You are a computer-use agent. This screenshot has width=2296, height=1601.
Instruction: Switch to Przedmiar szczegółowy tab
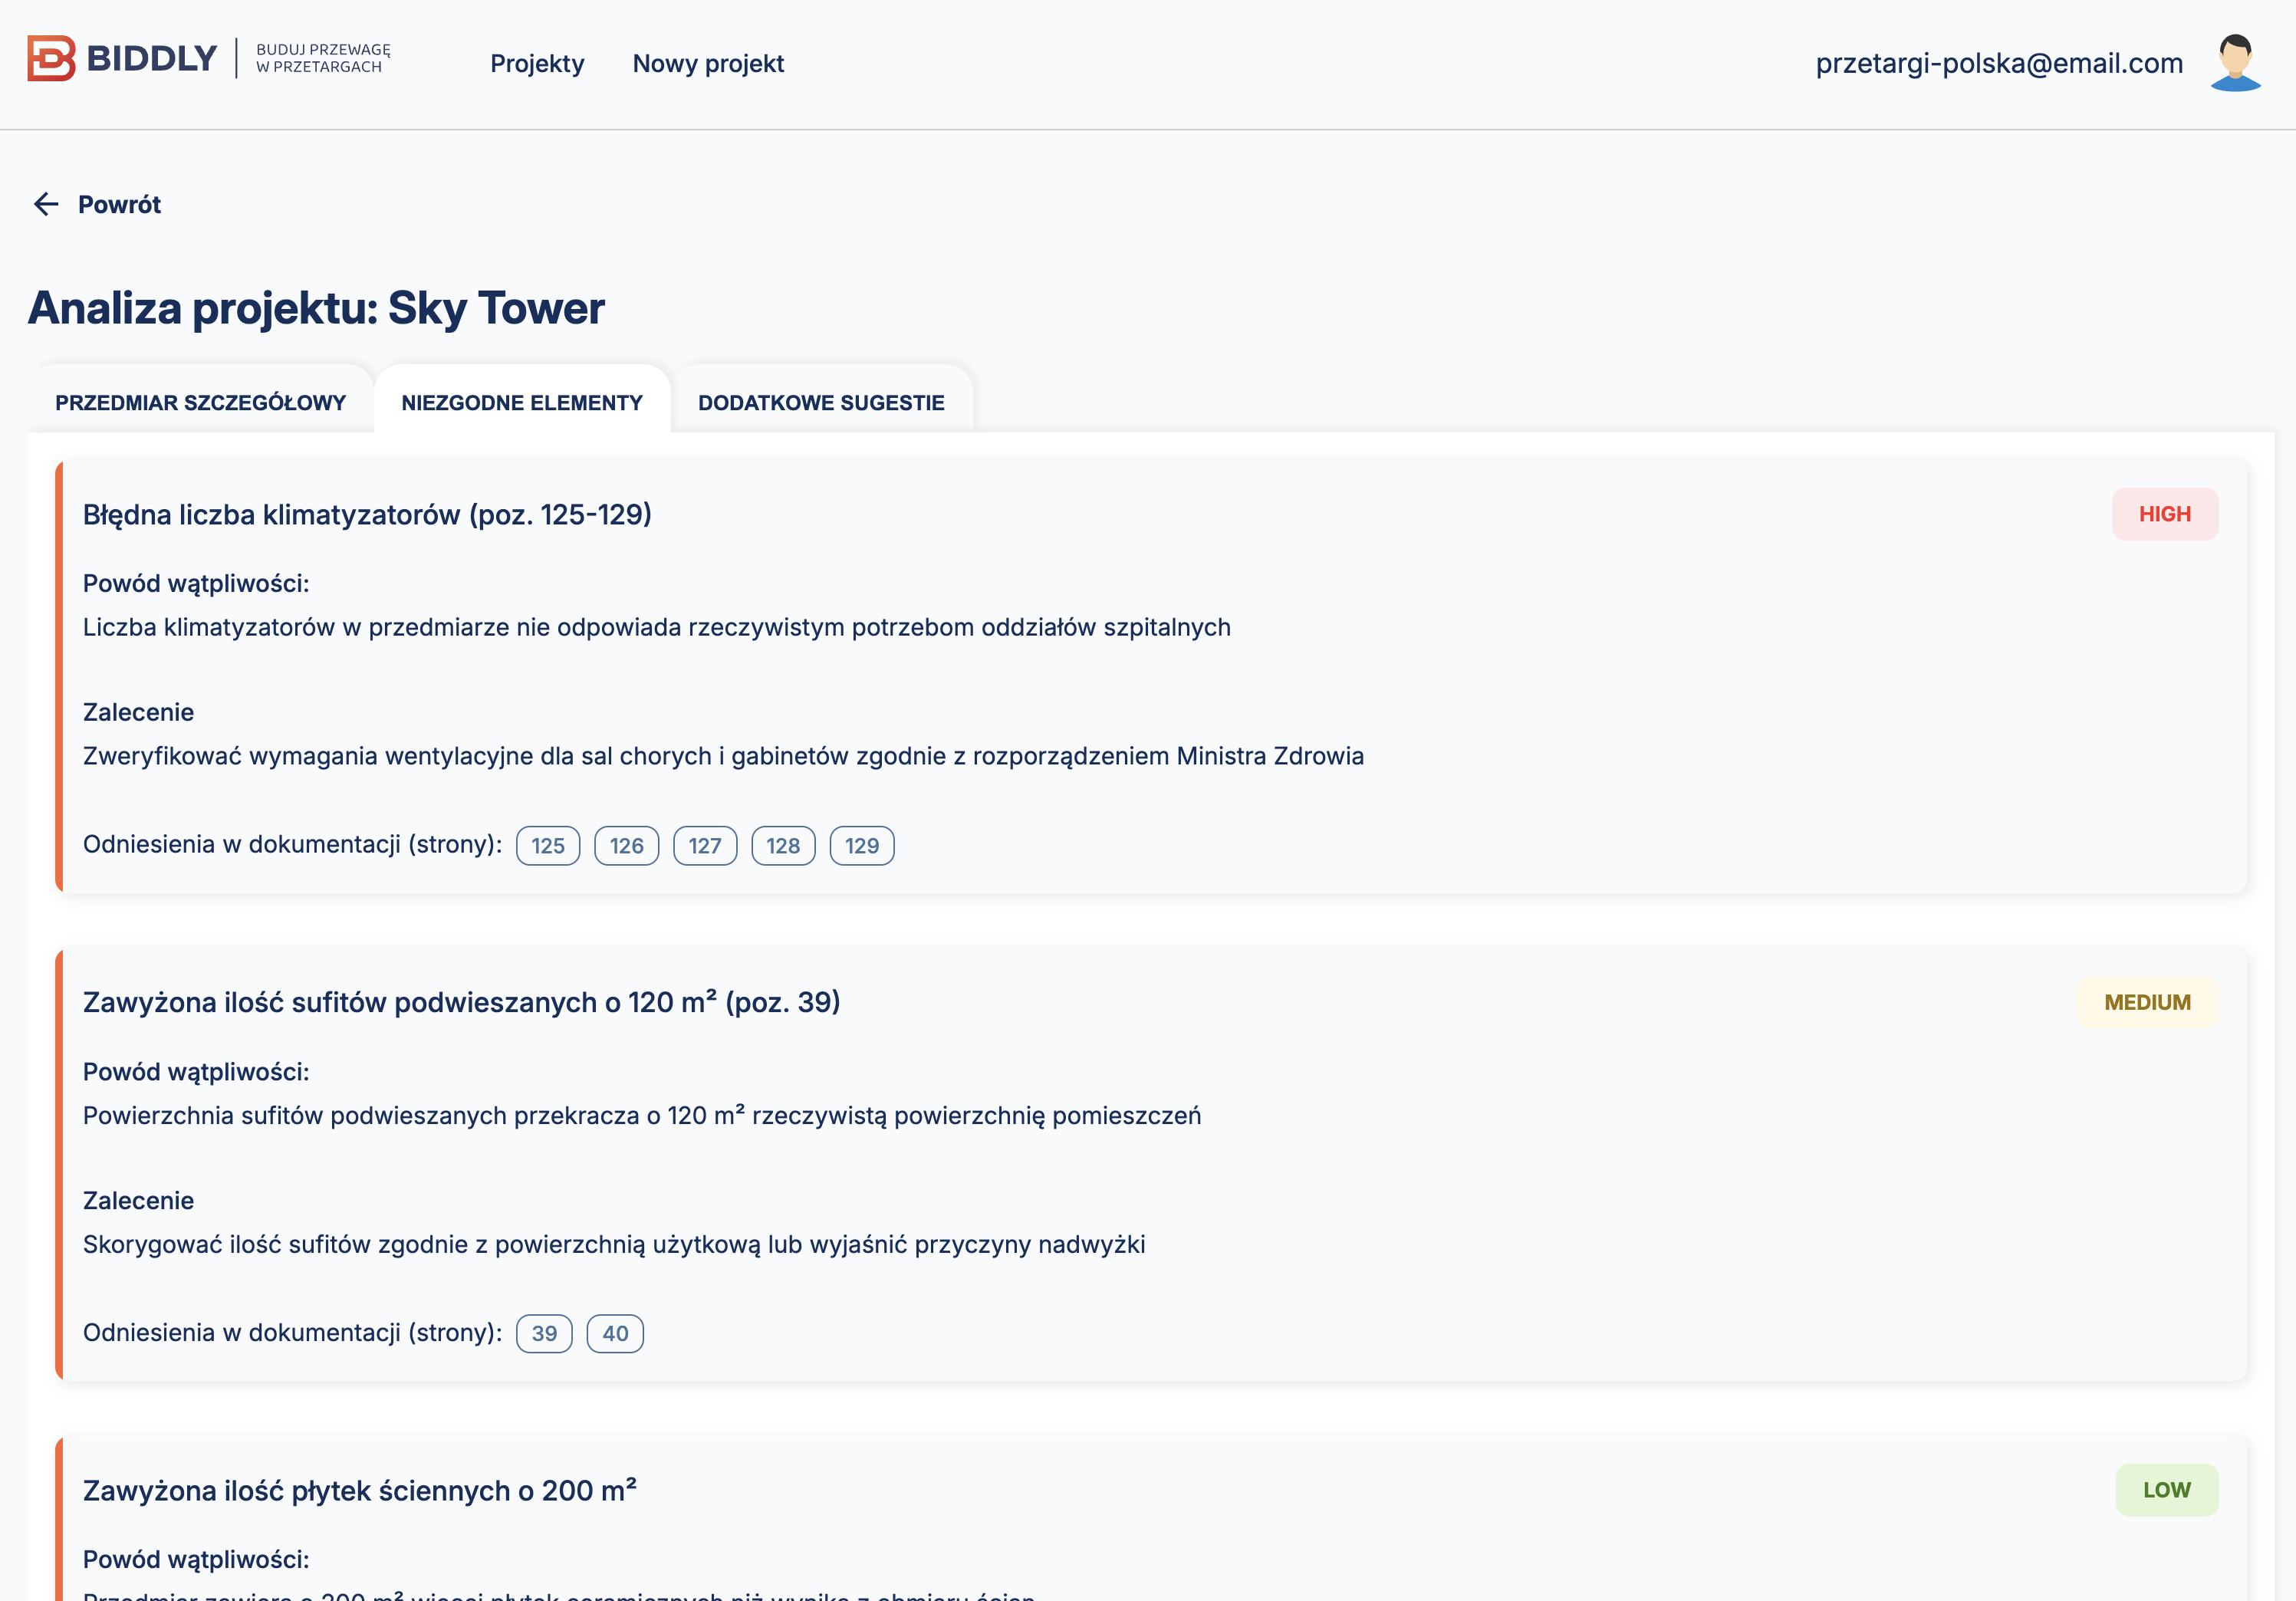200,402
